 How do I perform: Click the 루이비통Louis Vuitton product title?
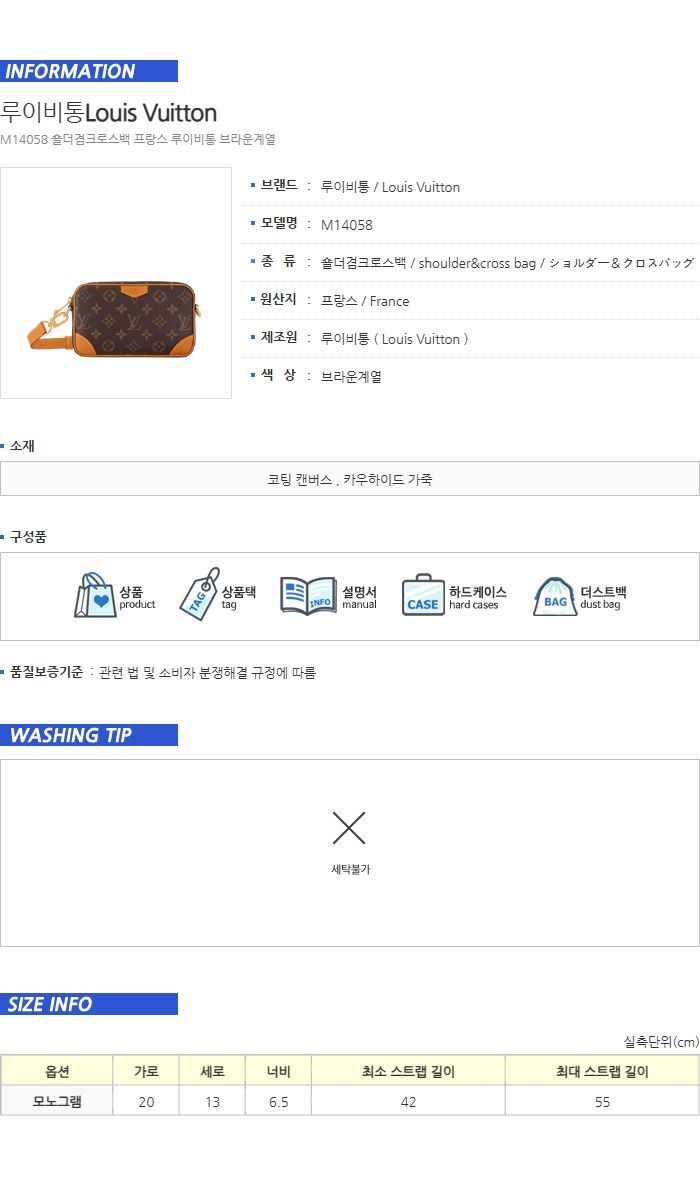[109, 112]
